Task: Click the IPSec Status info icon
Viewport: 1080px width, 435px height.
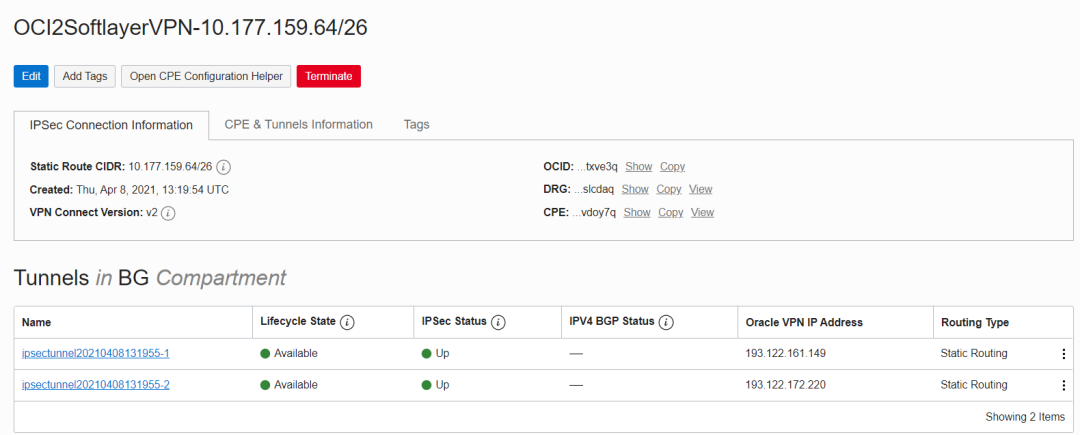Action: point(499,322)
